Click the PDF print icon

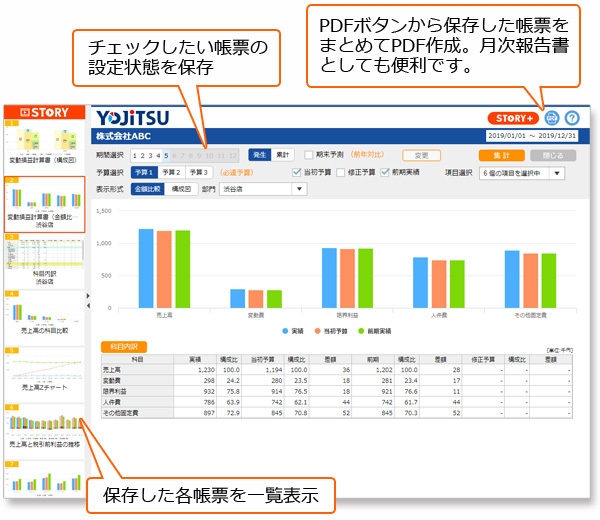click(x=551, y=117)
